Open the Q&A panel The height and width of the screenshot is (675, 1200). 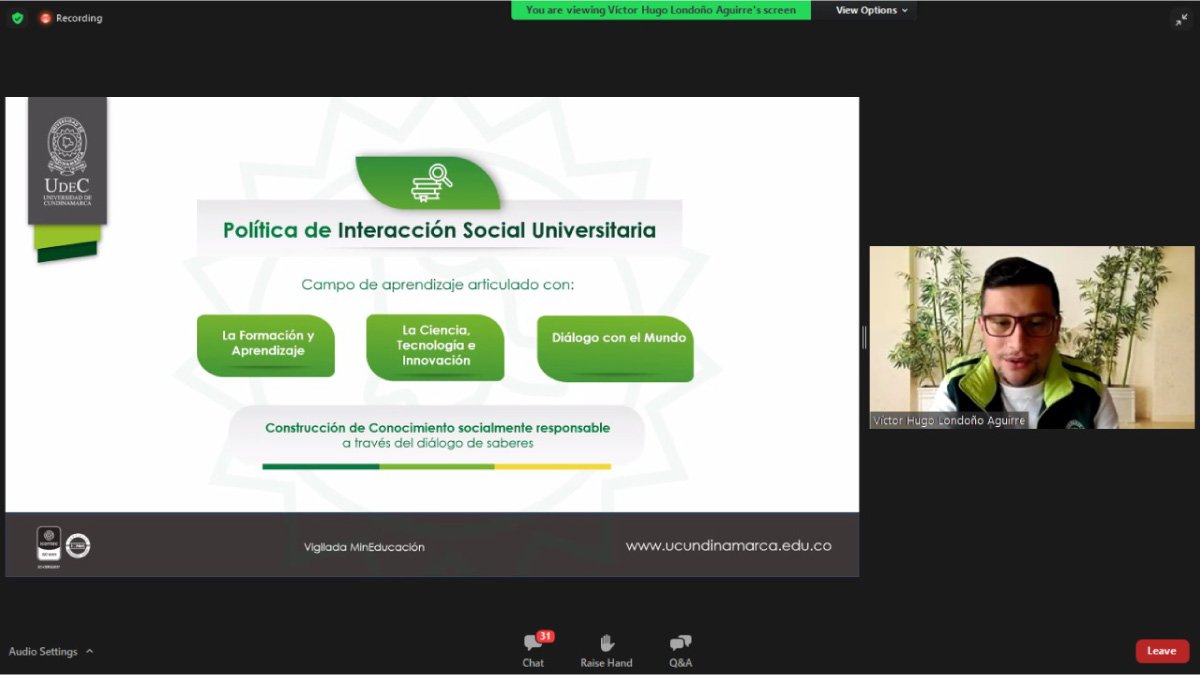click(x=680, y=651)
